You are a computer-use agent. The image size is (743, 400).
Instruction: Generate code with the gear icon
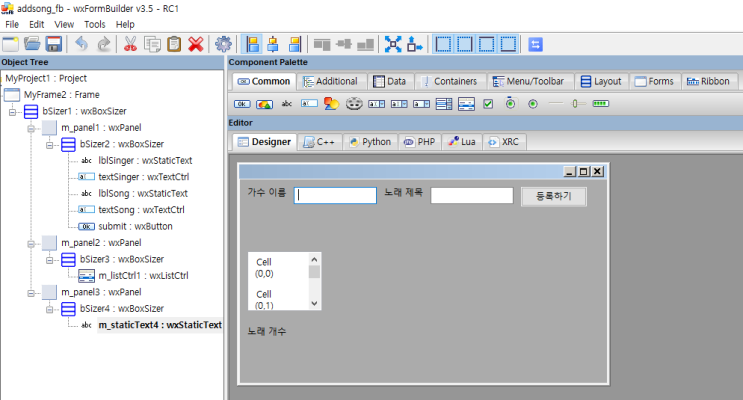223,44
